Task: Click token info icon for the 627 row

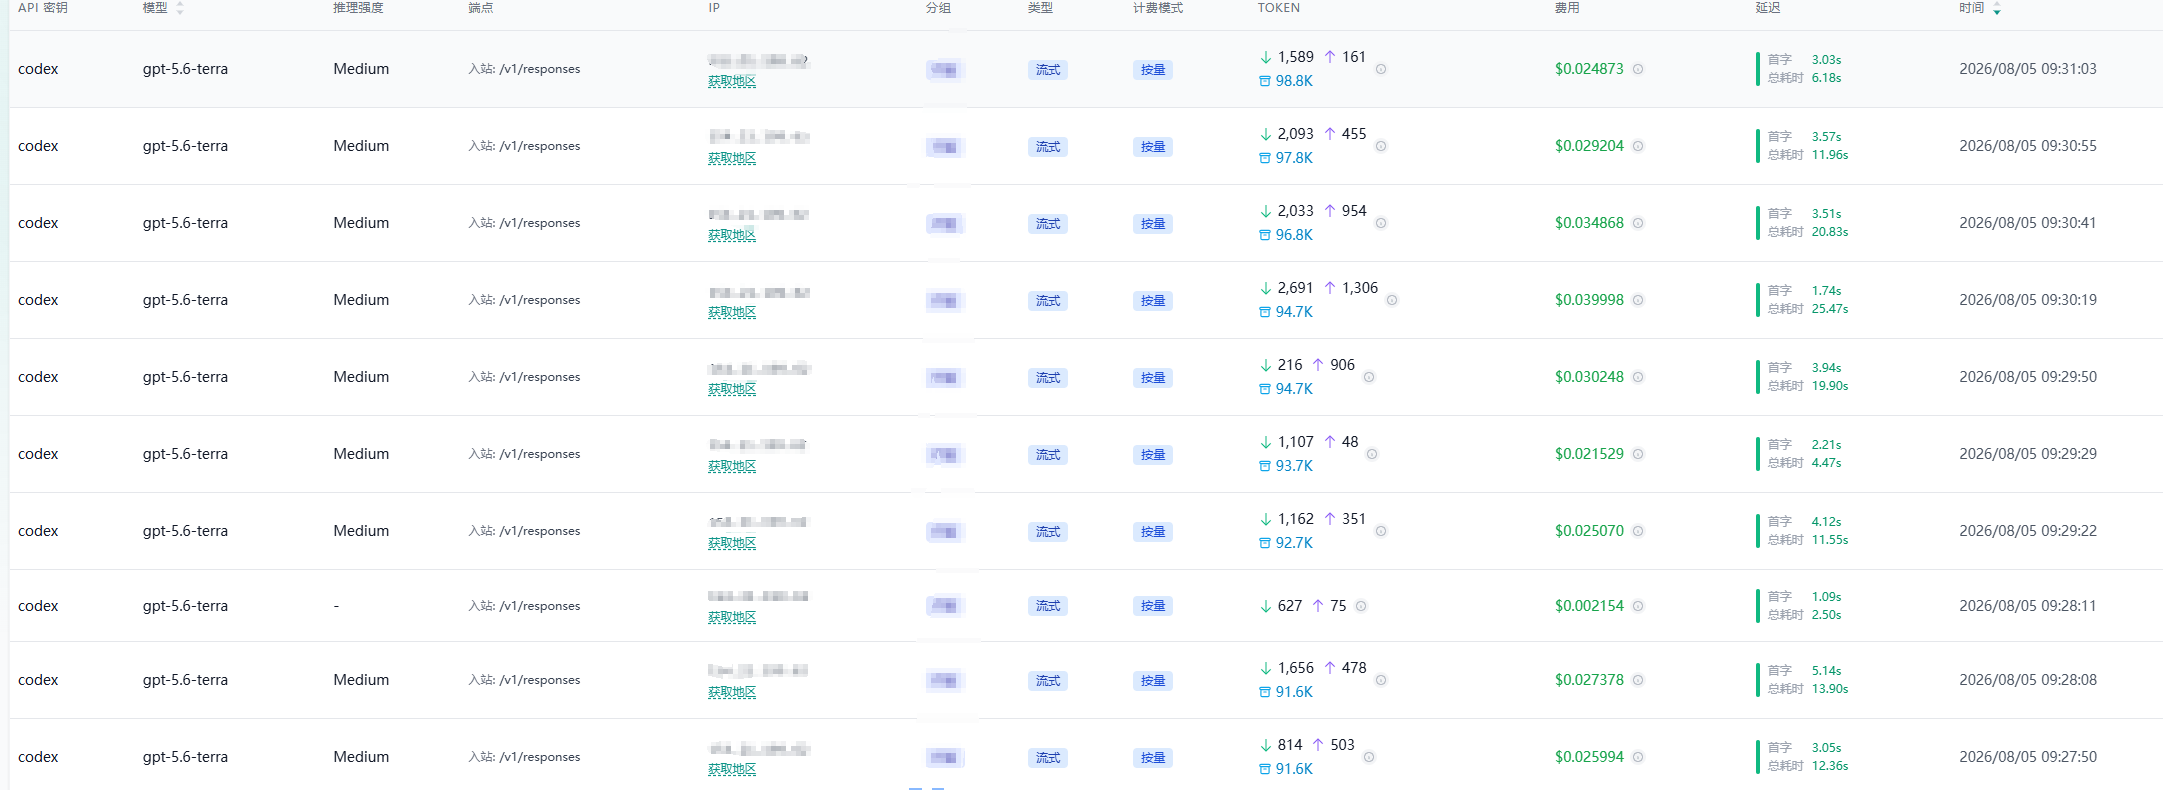Action: (1361, 606)
